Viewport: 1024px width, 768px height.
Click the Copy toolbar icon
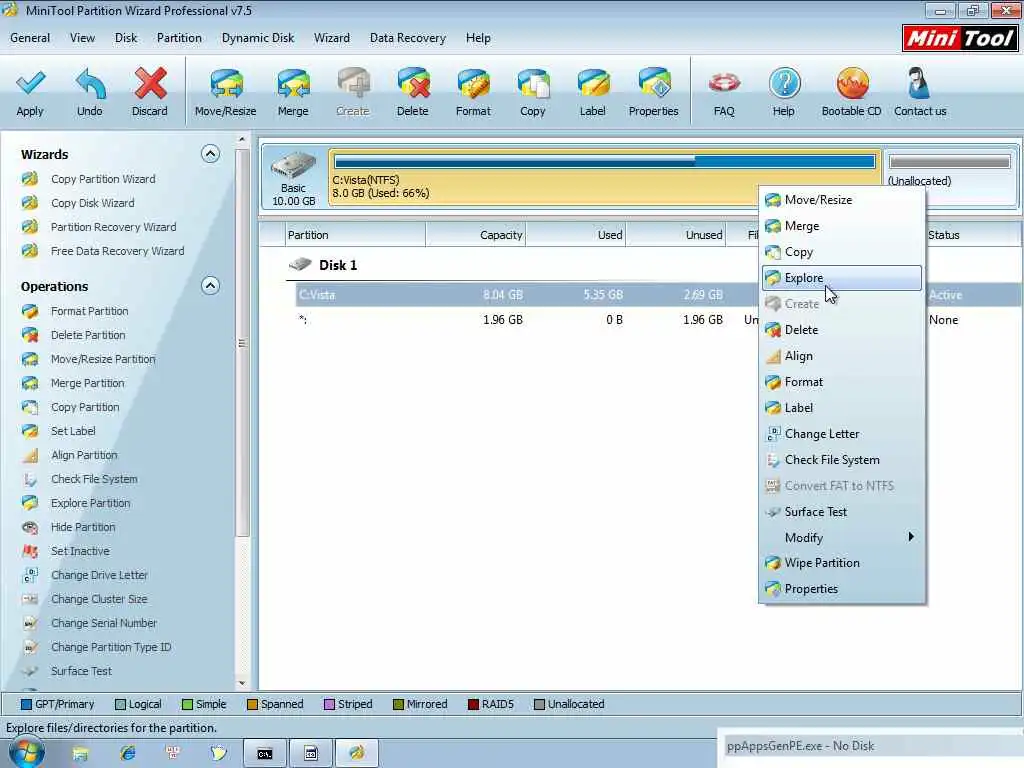[x=533, y=84]
